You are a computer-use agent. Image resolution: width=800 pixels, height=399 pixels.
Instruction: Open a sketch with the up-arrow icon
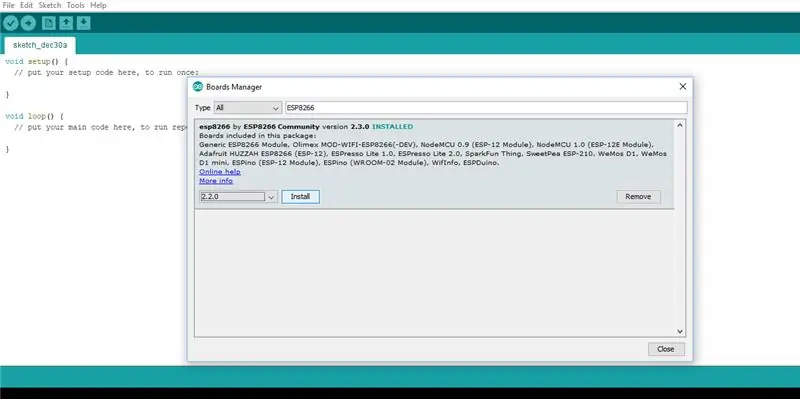pos(66,23)
